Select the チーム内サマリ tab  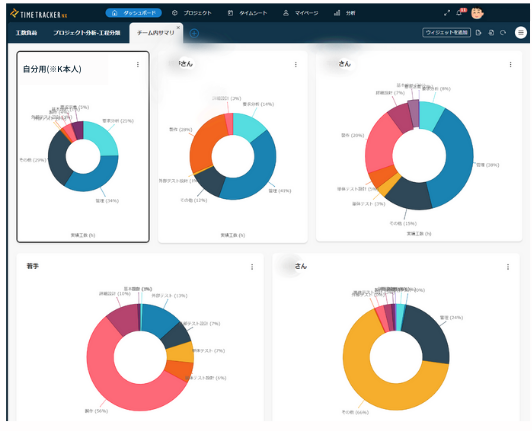coord(155,33)
